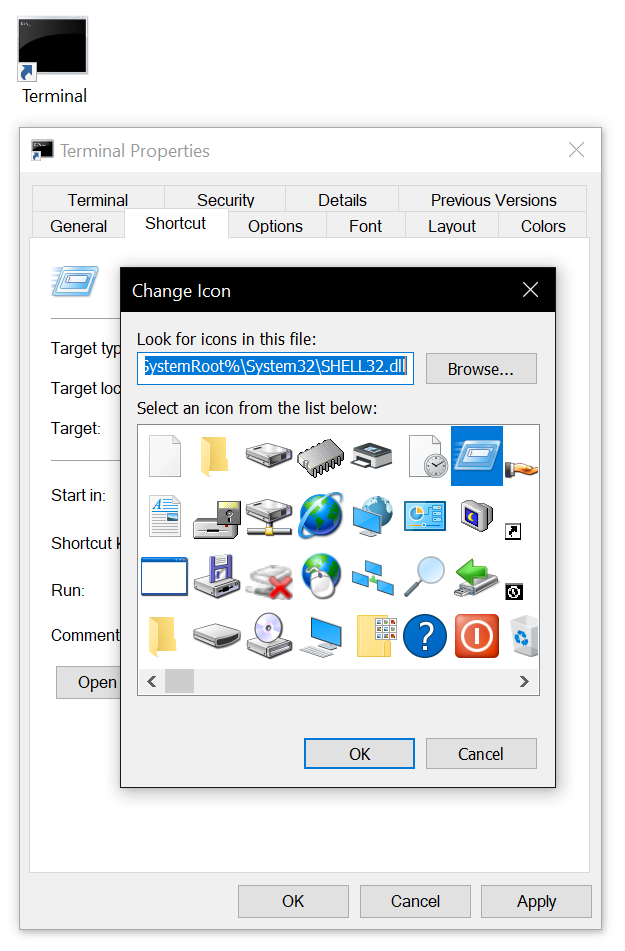This screenshot has width=625, height=951.
Task: Select the blank document icon
Action: pos(165,456)
